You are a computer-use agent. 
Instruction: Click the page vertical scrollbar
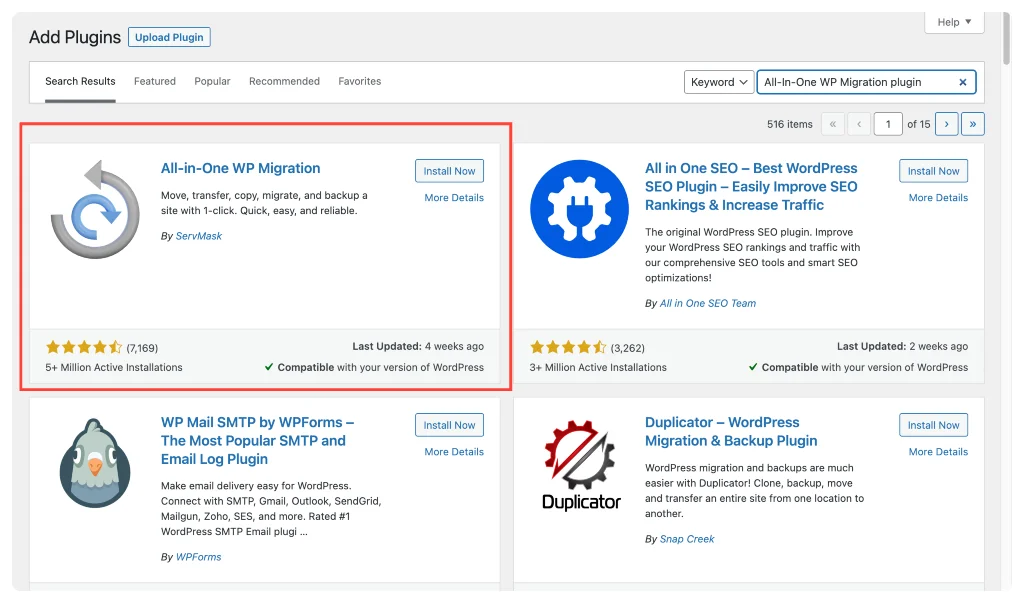tap(1006, 39)
